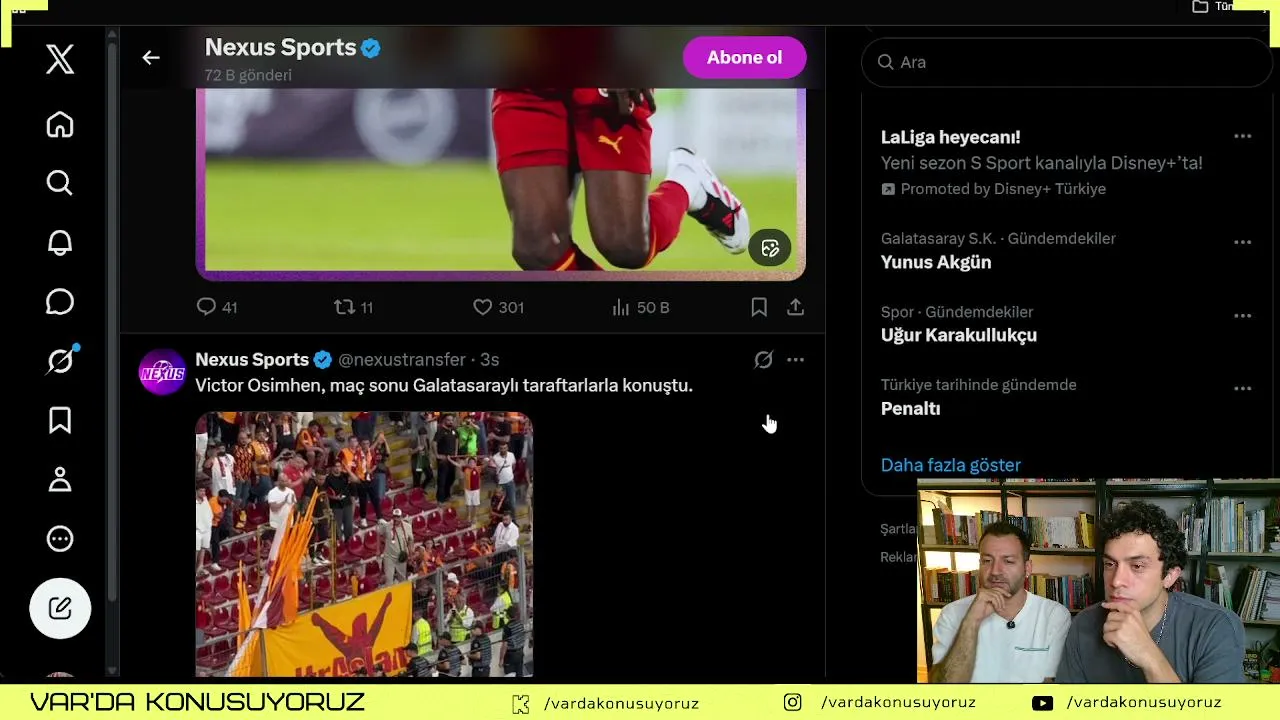This screenshot has width=1280, height=720.
Task: Open options for the Yunus Akgün trend
Action: [1242, 242]
